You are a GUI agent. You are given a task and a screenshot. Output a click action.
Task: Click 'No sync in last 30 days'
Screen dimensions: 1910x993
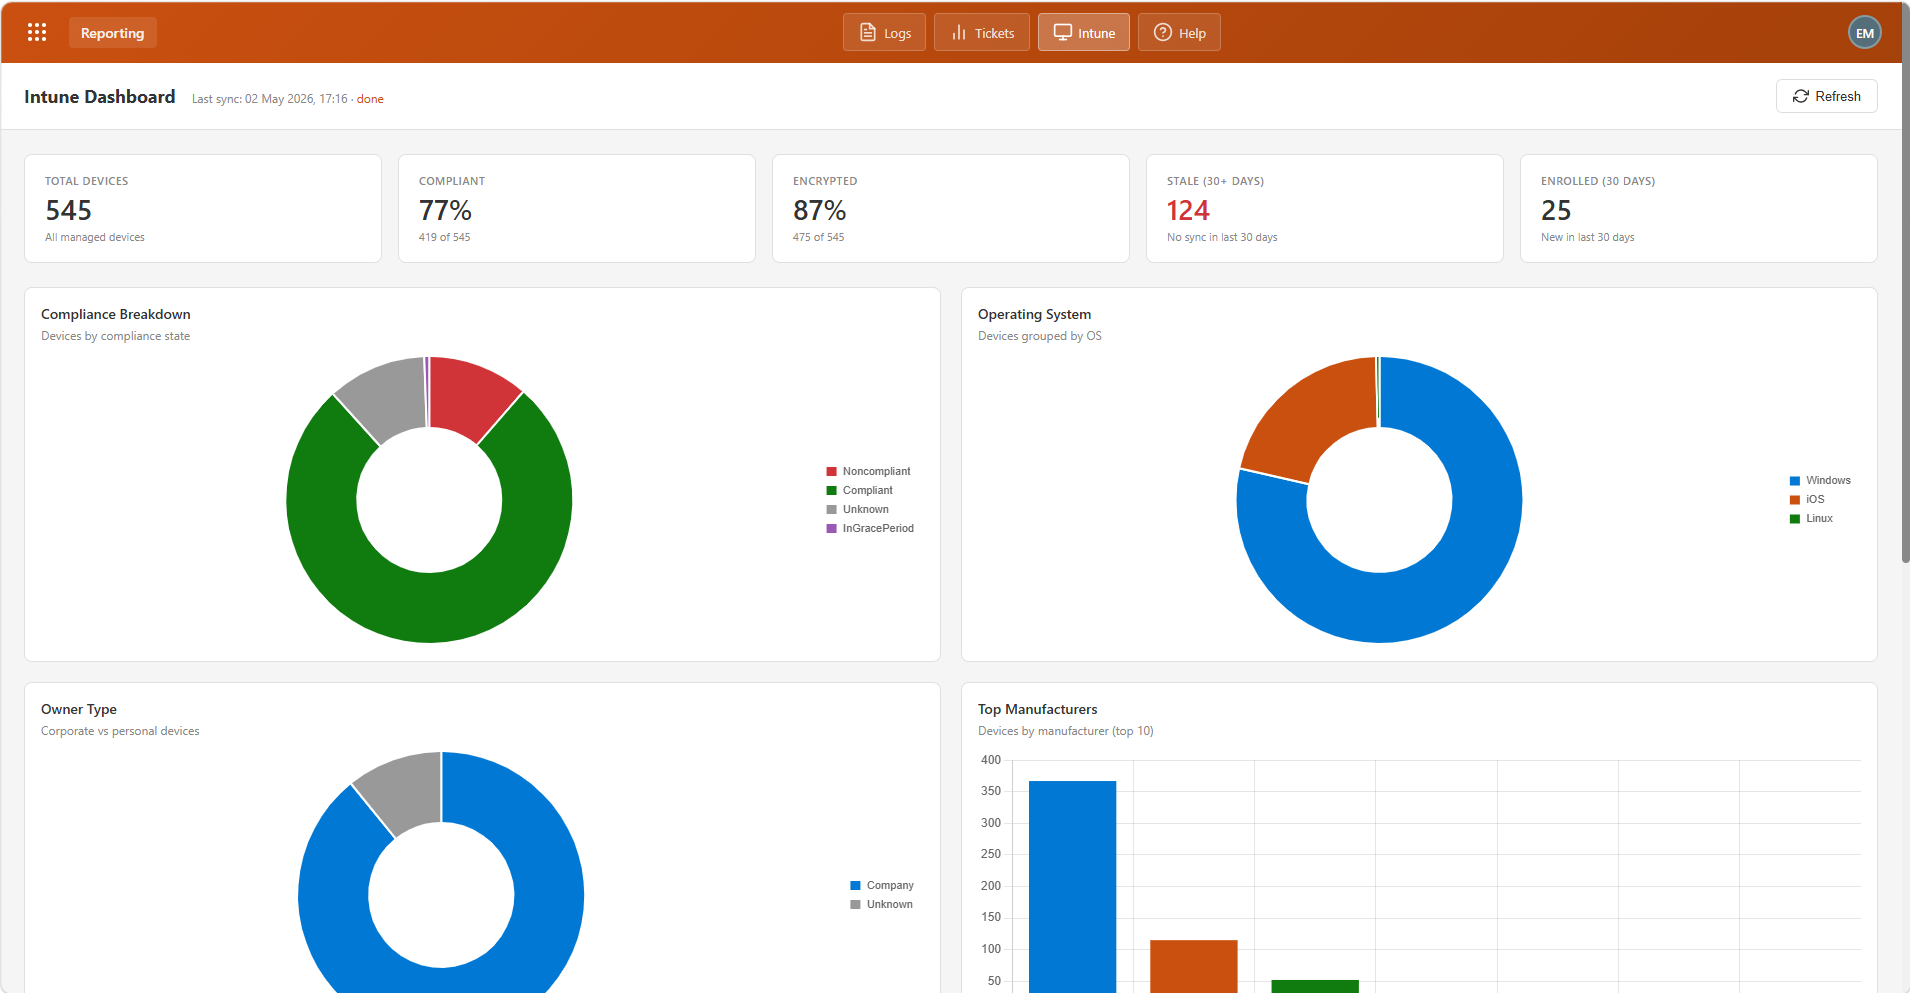(x=1222, y=237)
